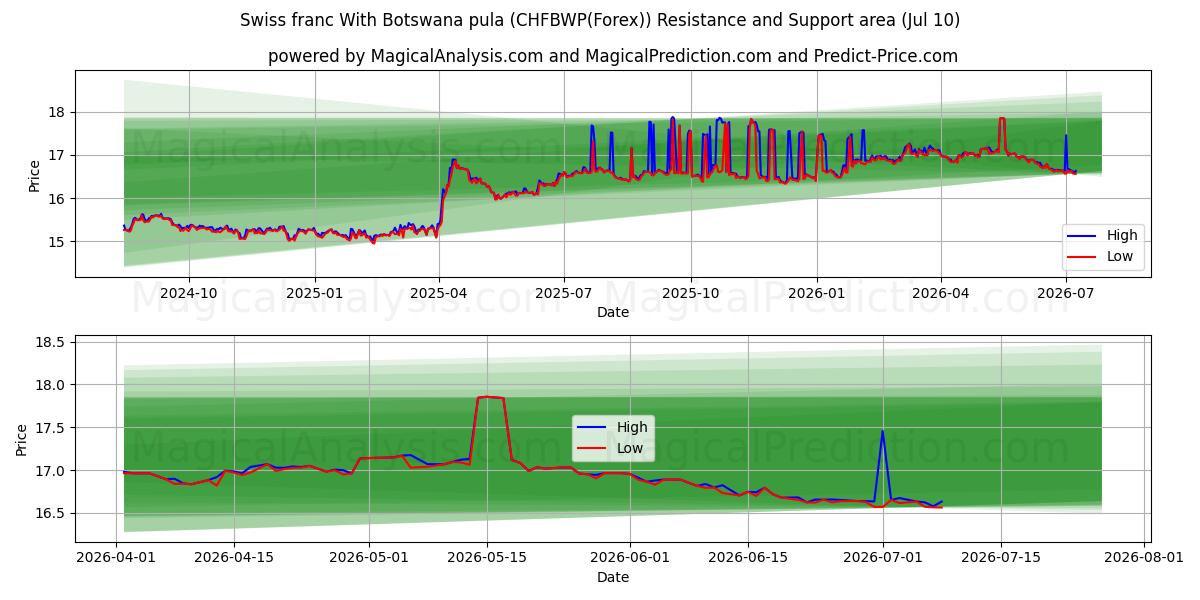Click the '2024-10' tick label
Image resolution: width=1200 pixels, height=600 pixels.
[189, 293]
